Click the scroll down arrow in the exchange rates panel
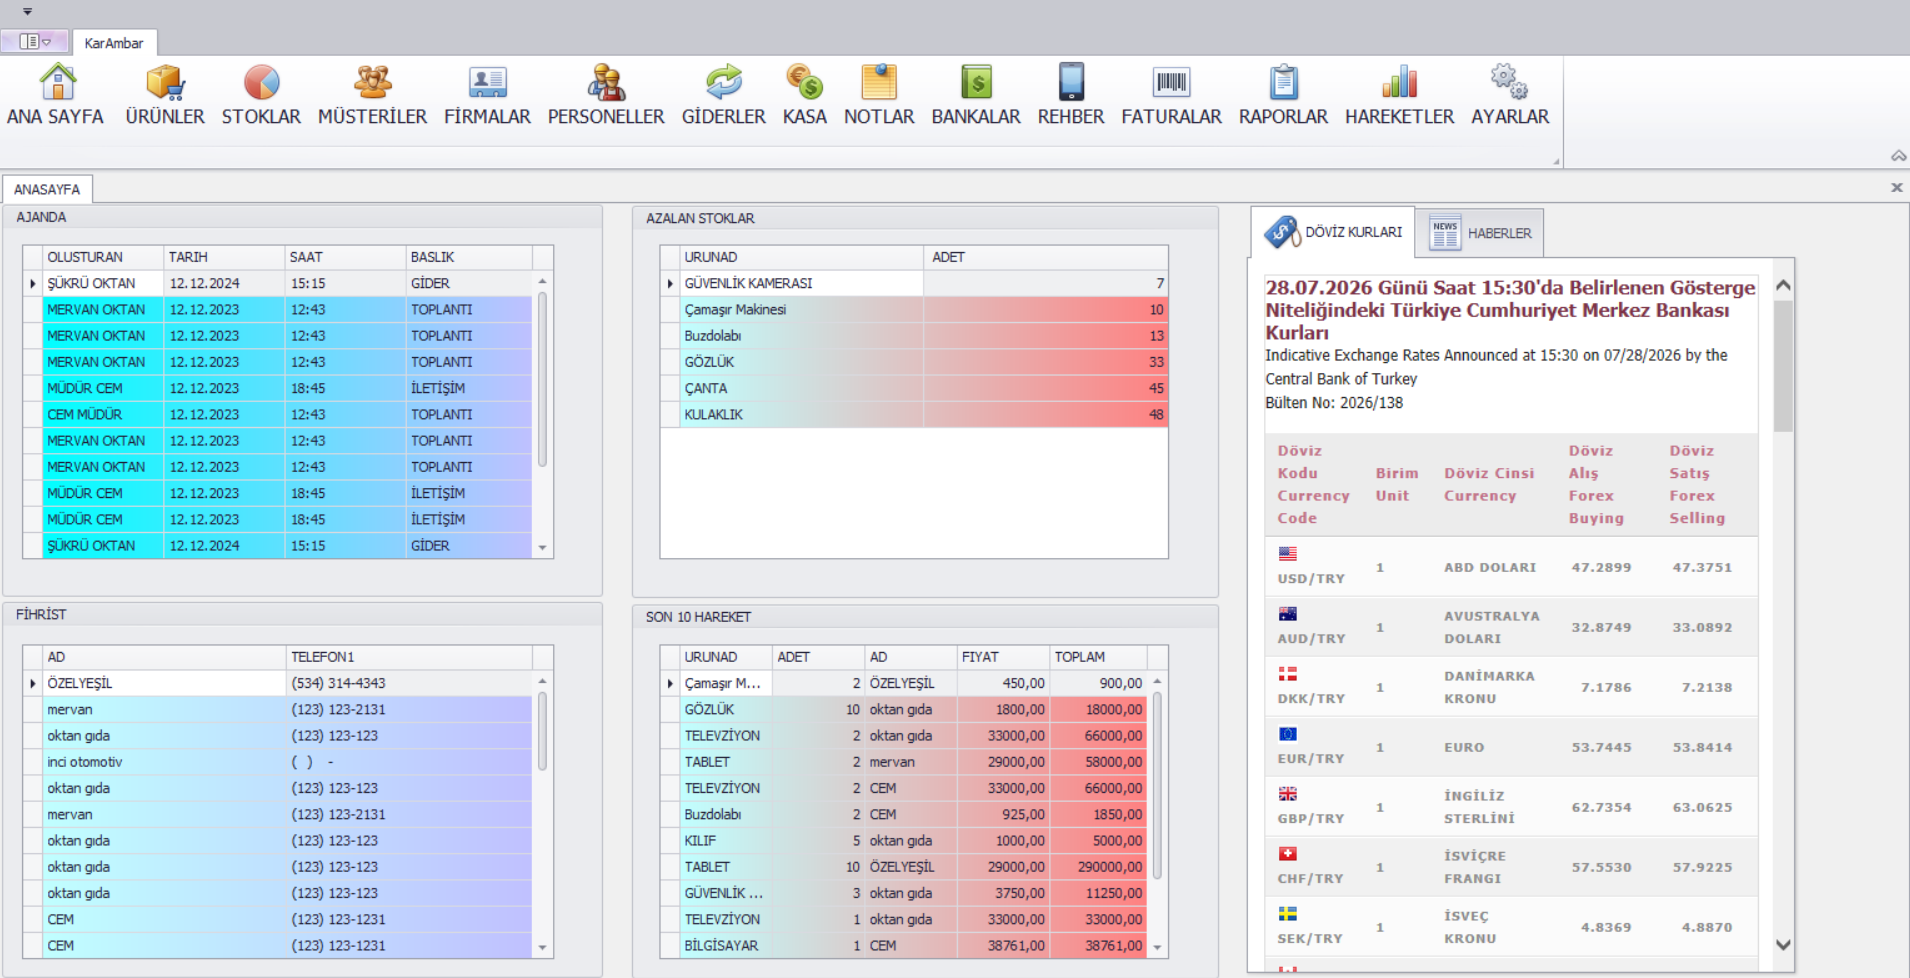 (x=1783, y=944)
